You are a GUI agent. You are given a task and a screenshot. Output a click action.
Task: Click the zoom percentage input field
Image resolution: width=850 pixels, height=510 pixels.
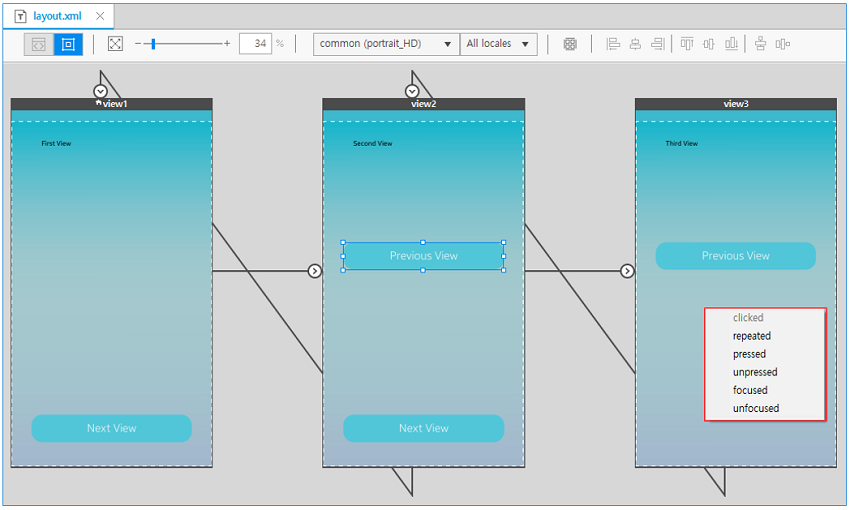pos(255,44)
